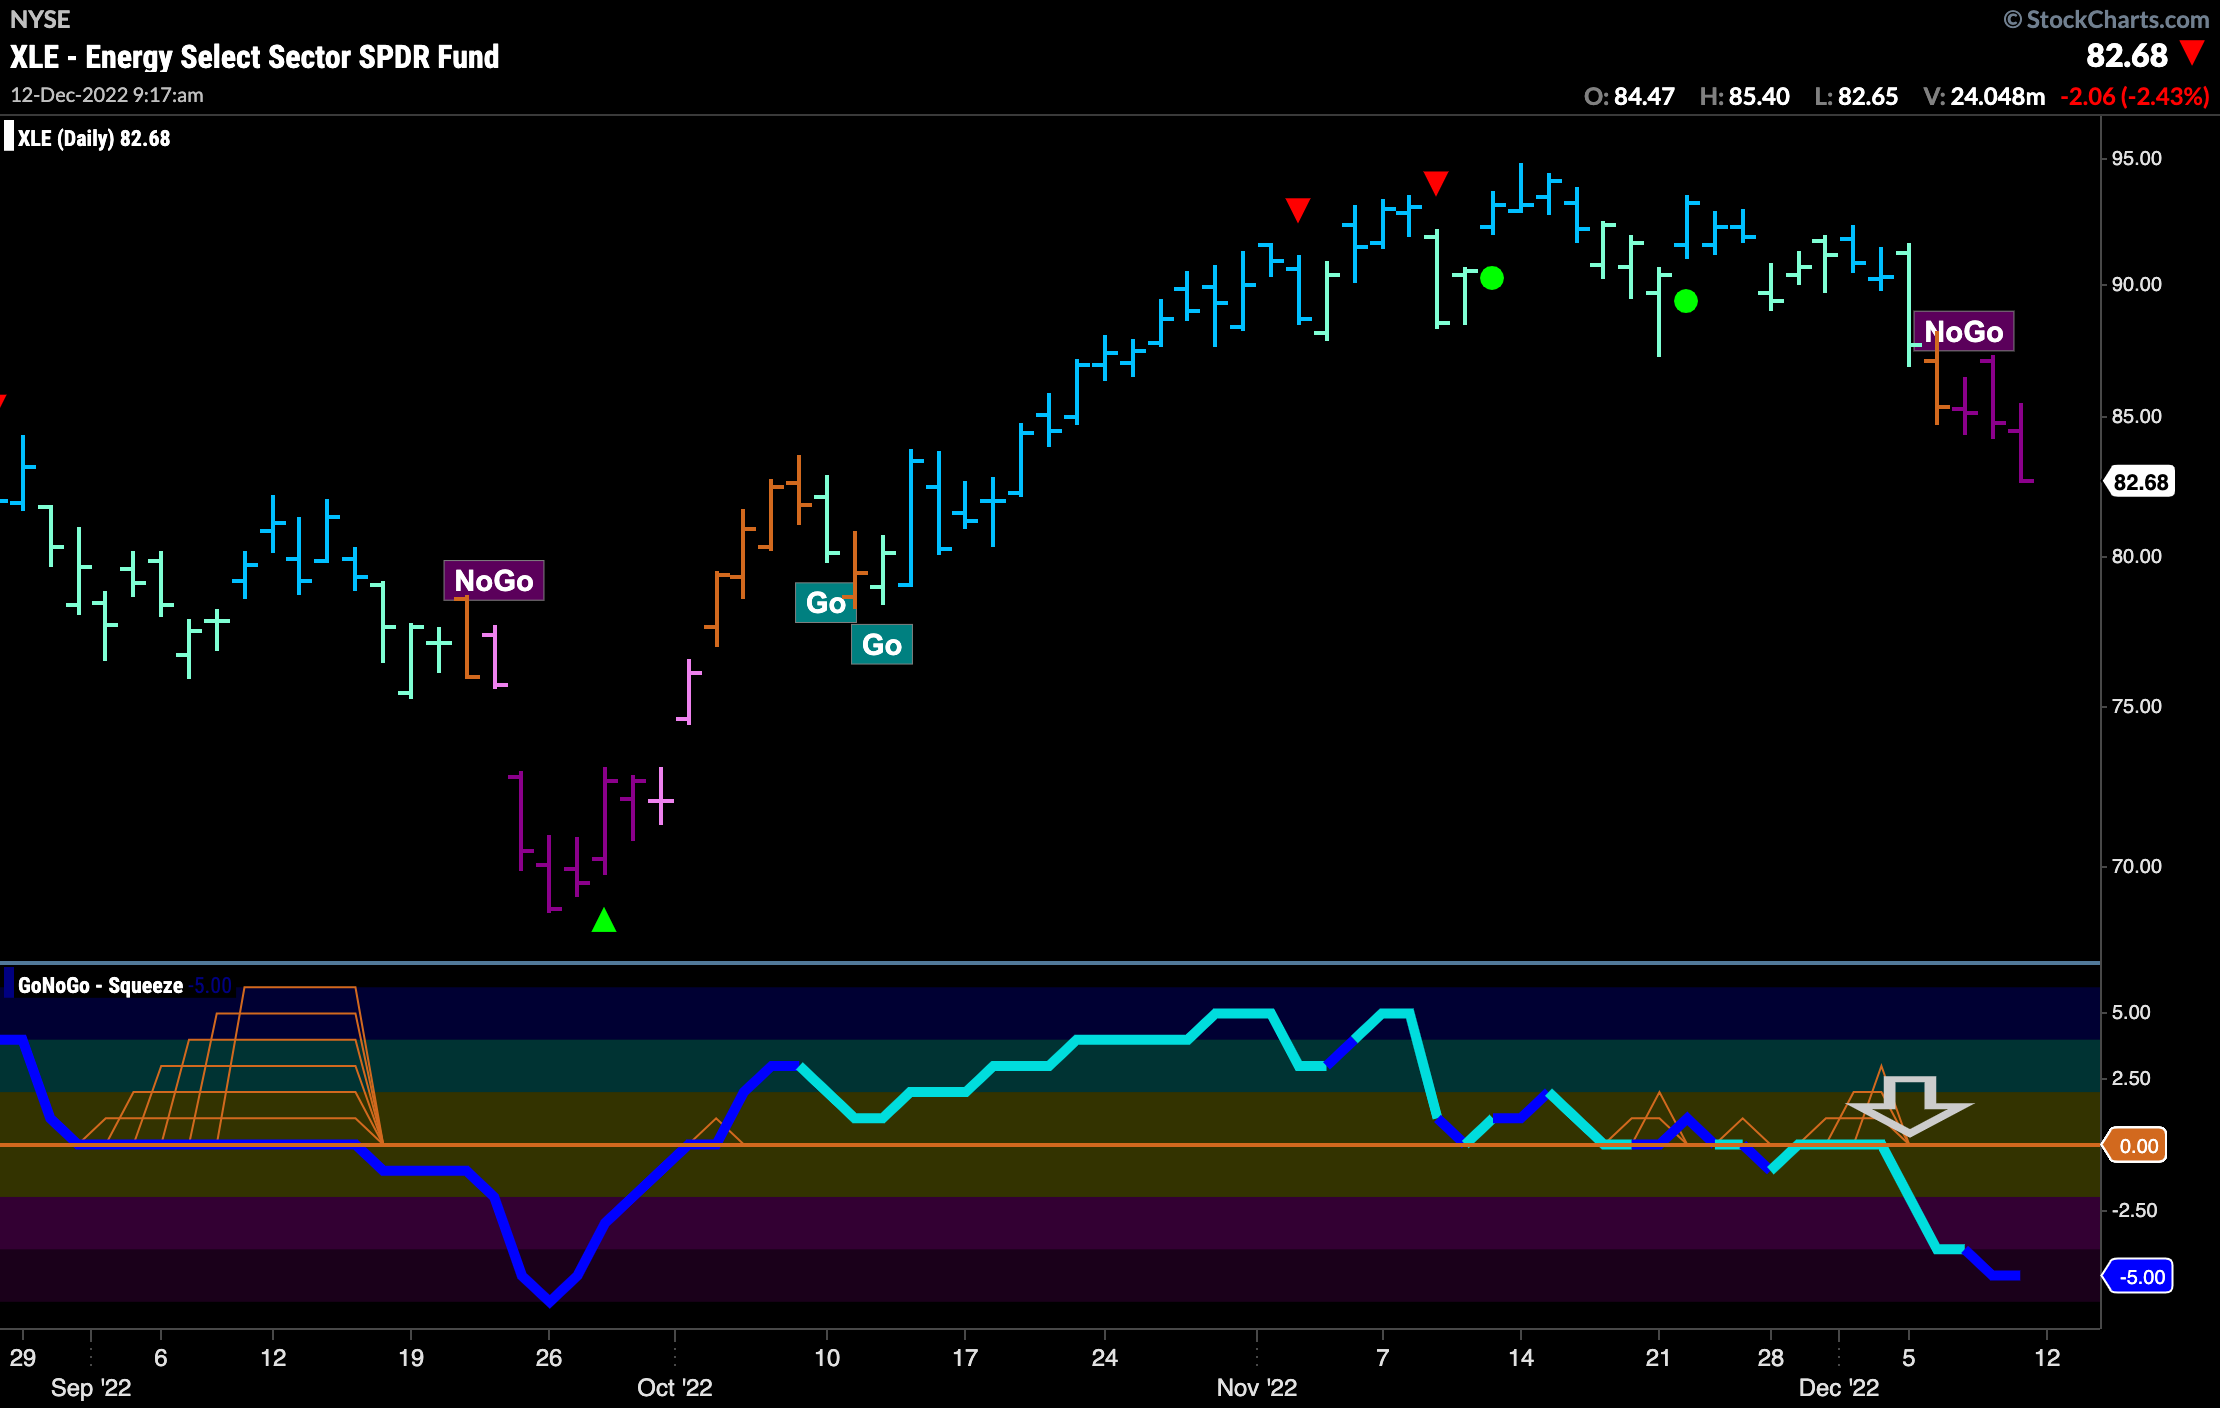The image size is (2220, 1408).
Task: Click the red down-triangle near Nov 2
Action: click(x=1298, y=209)
